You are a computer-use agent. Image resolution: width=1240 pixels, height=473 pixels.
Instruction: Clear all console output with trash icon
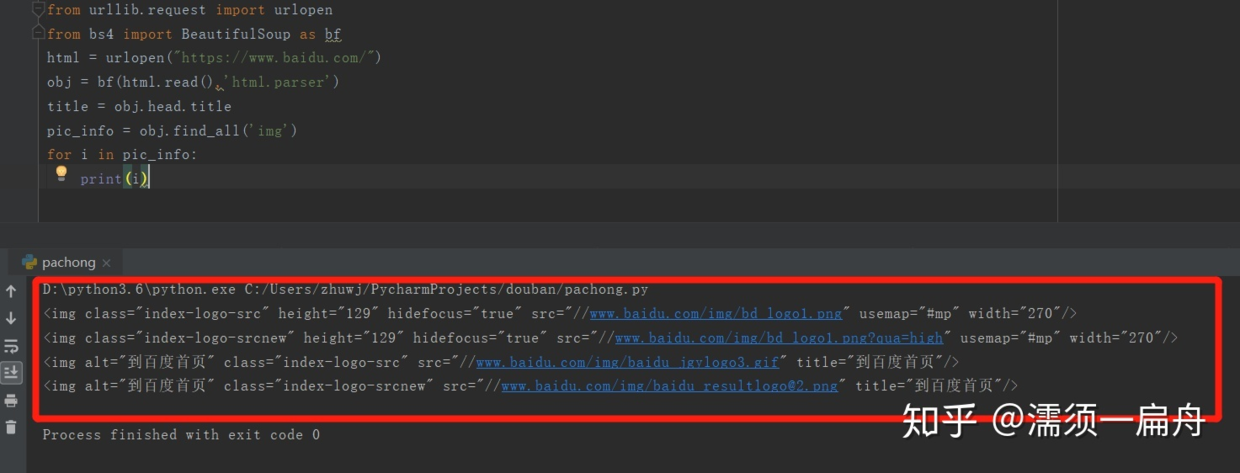coord(11,428)
